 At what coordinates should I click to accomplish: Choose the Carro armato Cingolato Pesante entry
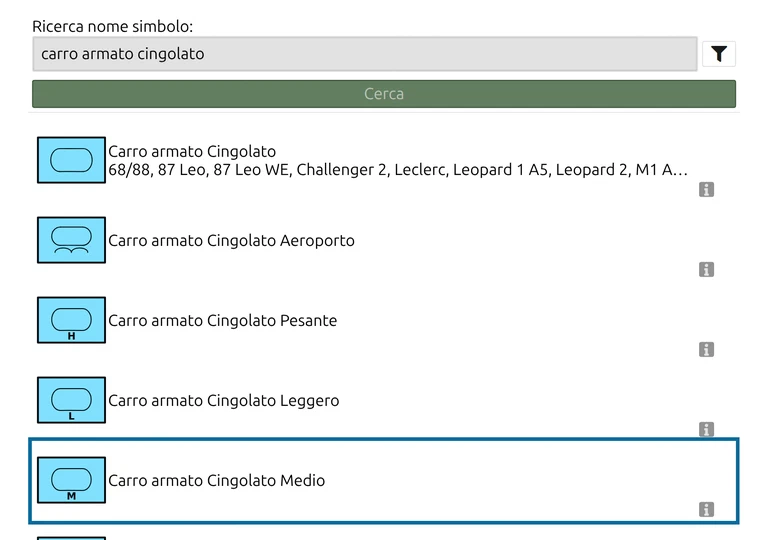point(384,321)
